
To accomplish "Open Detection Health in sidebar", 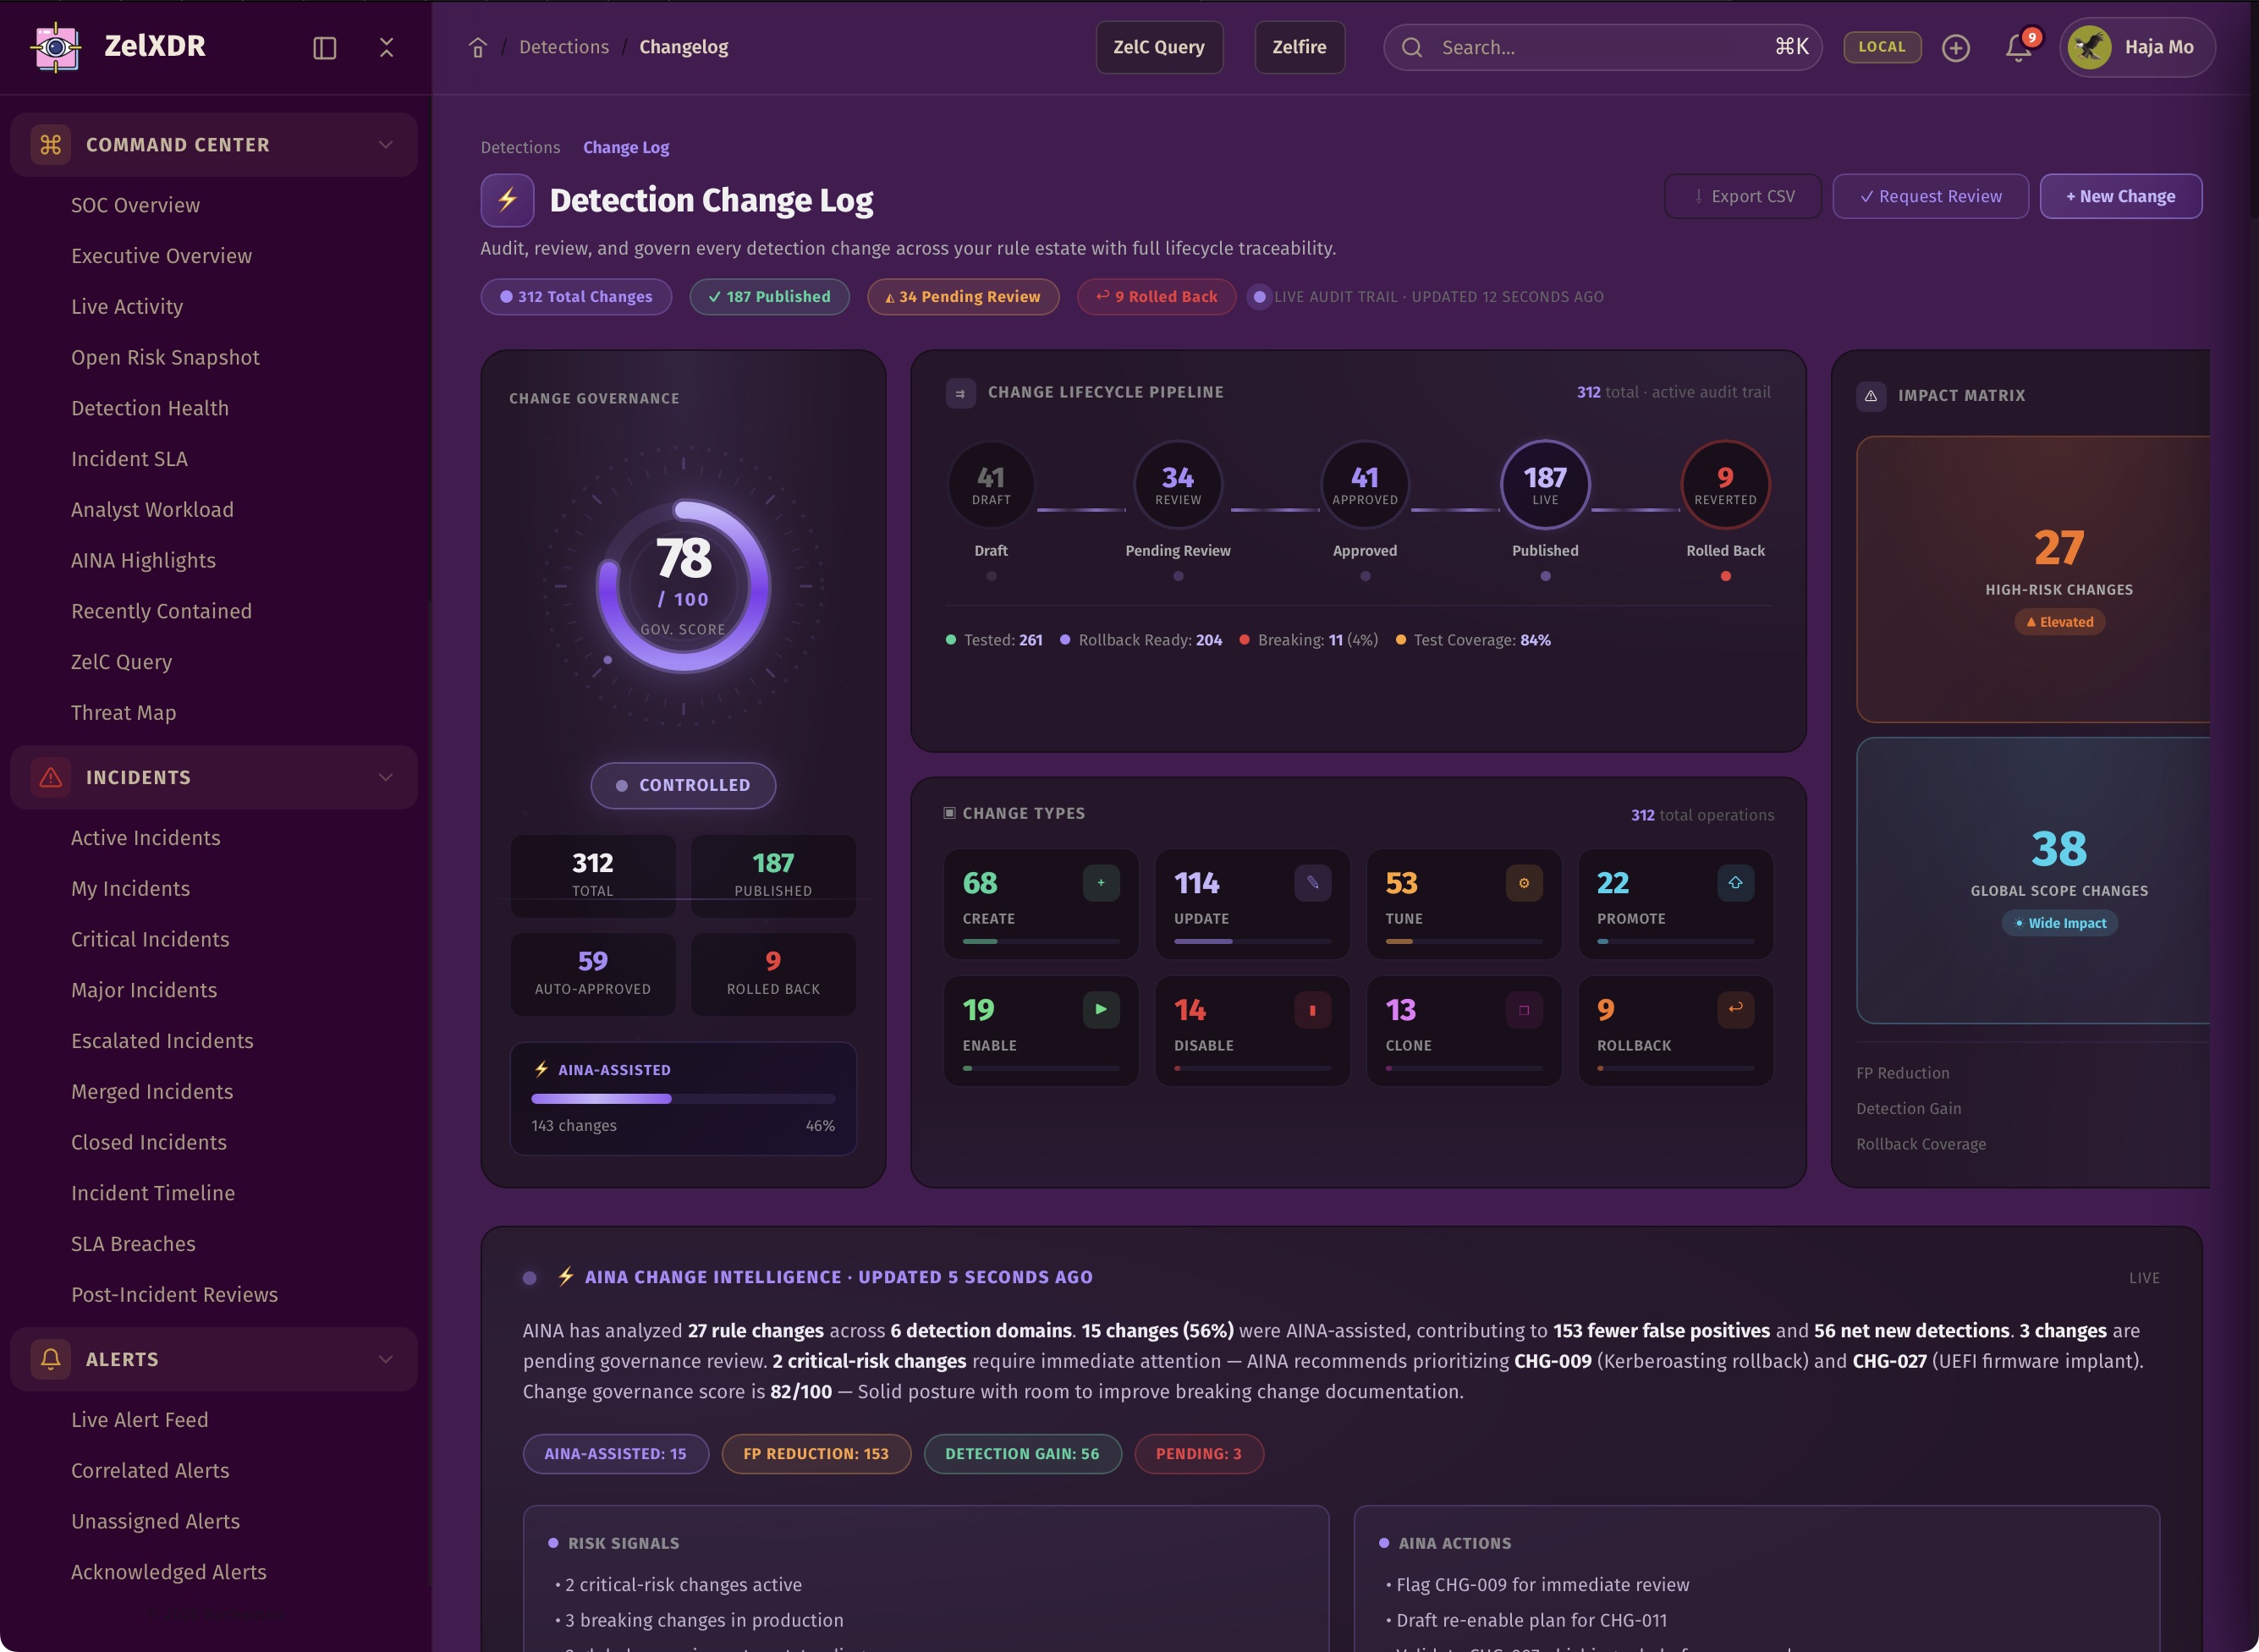I will (x=150, y=408).
